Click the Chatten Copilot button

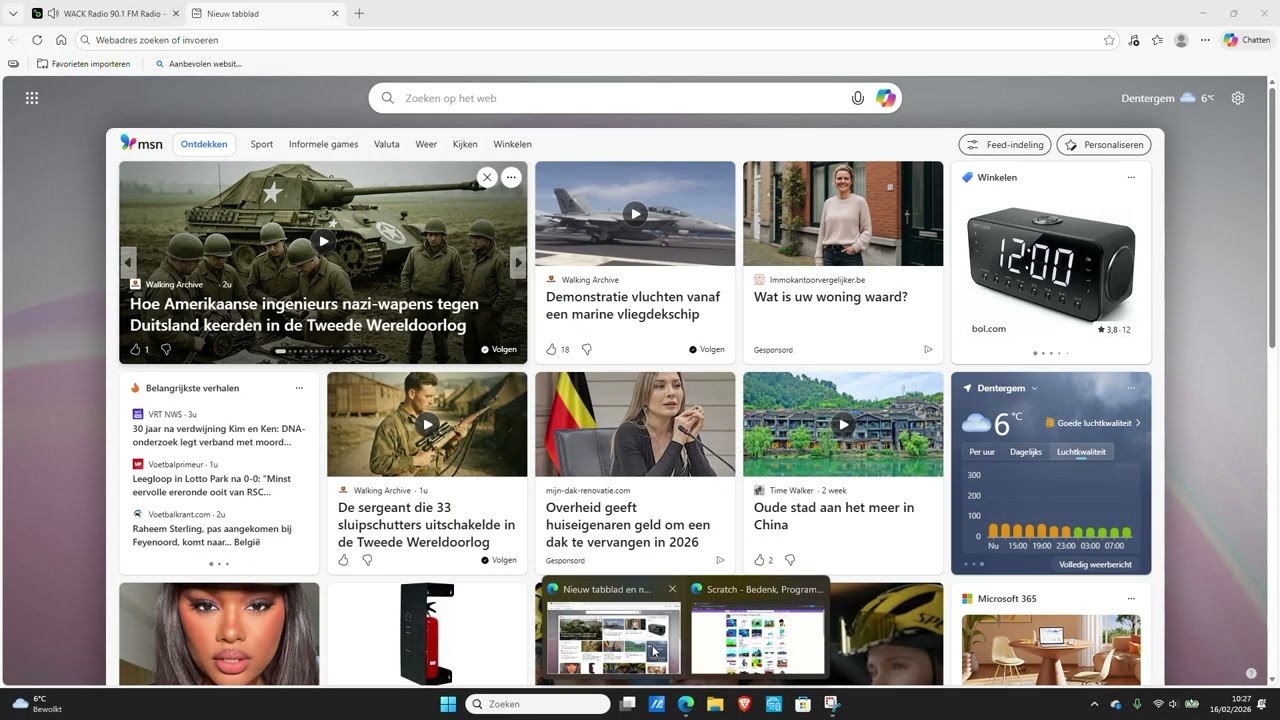[x=1246, y=40]
